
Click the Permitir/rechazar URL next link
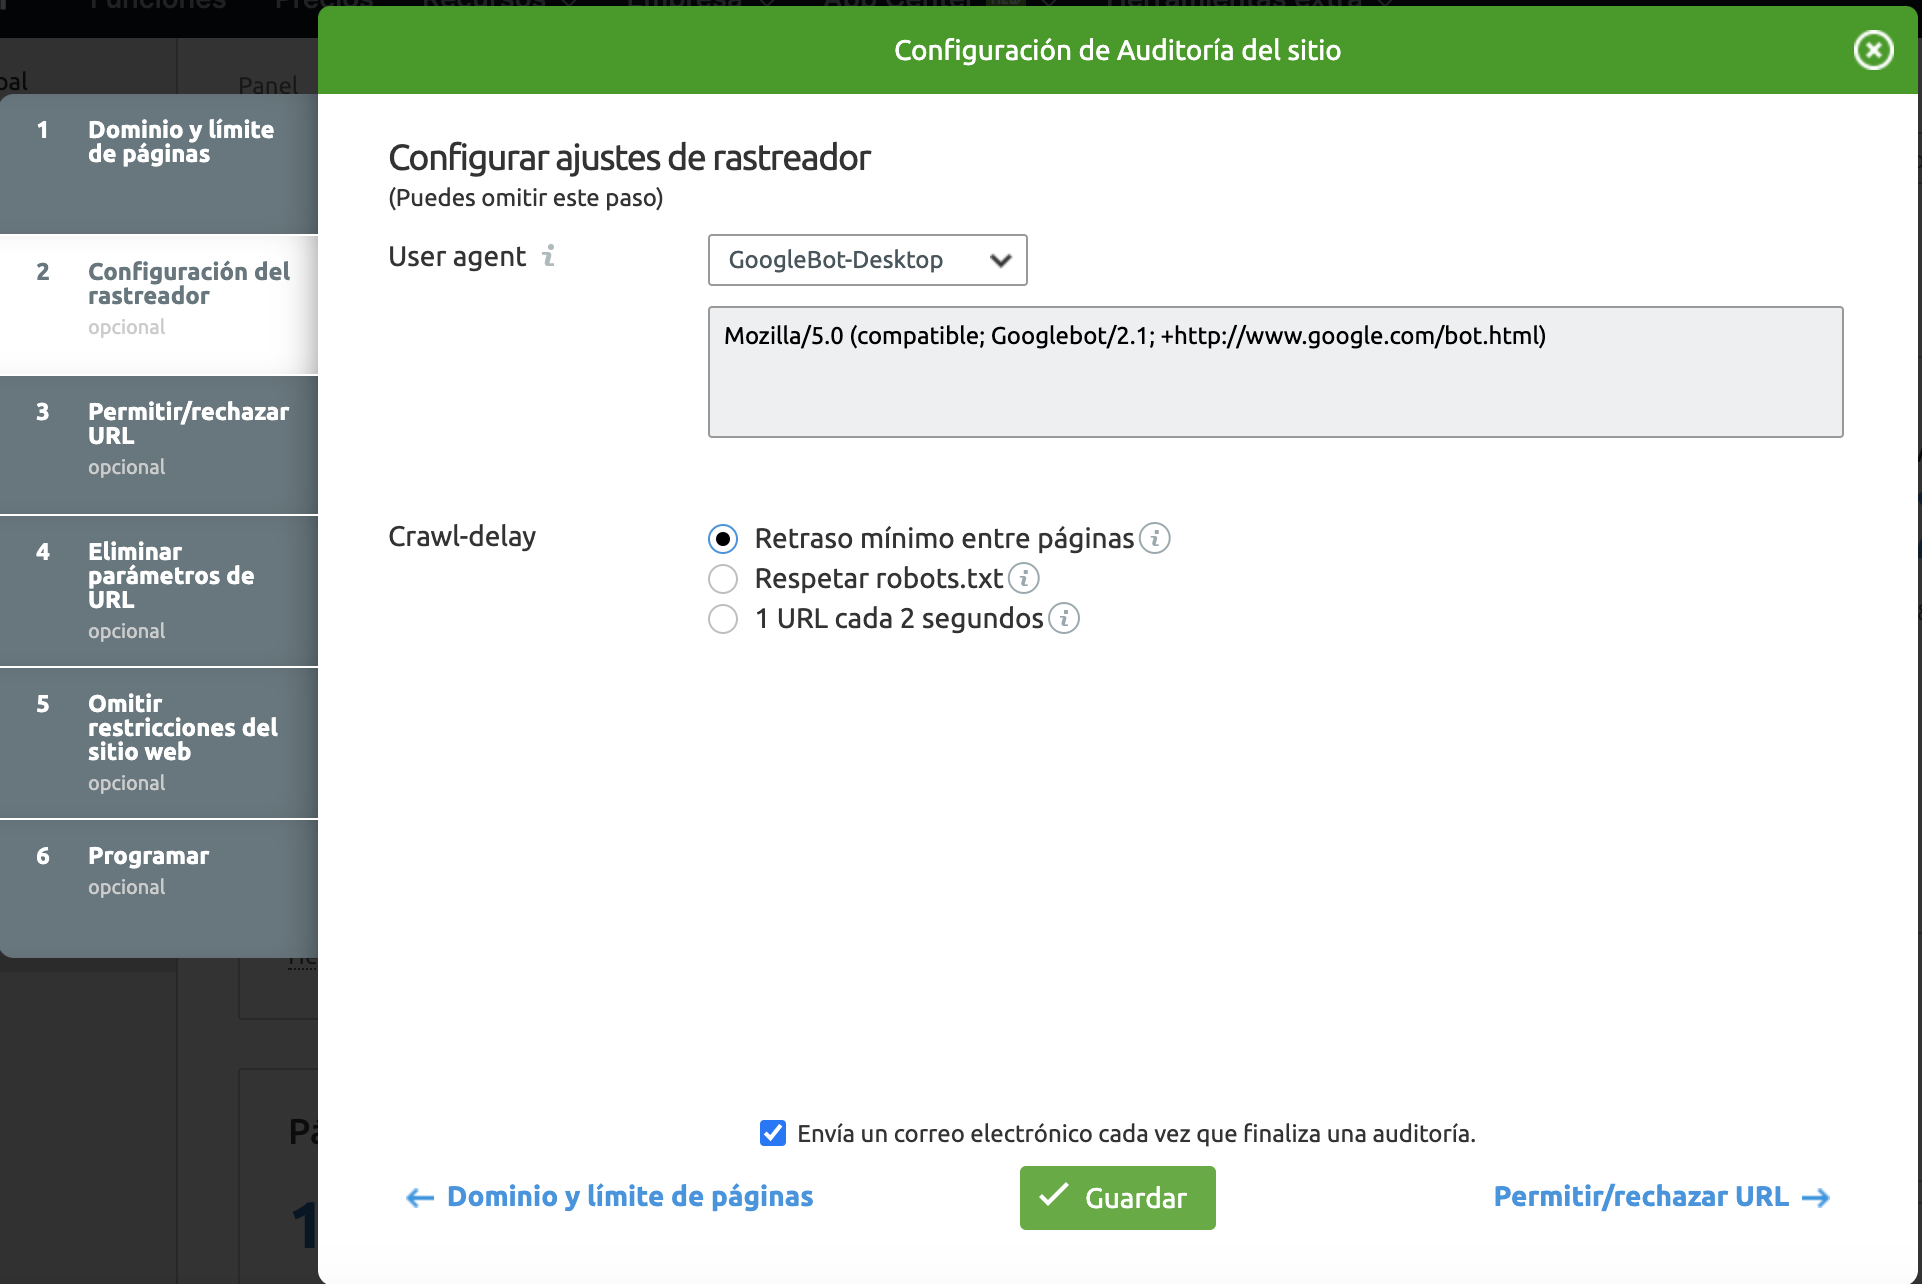pos(1641,1197)
